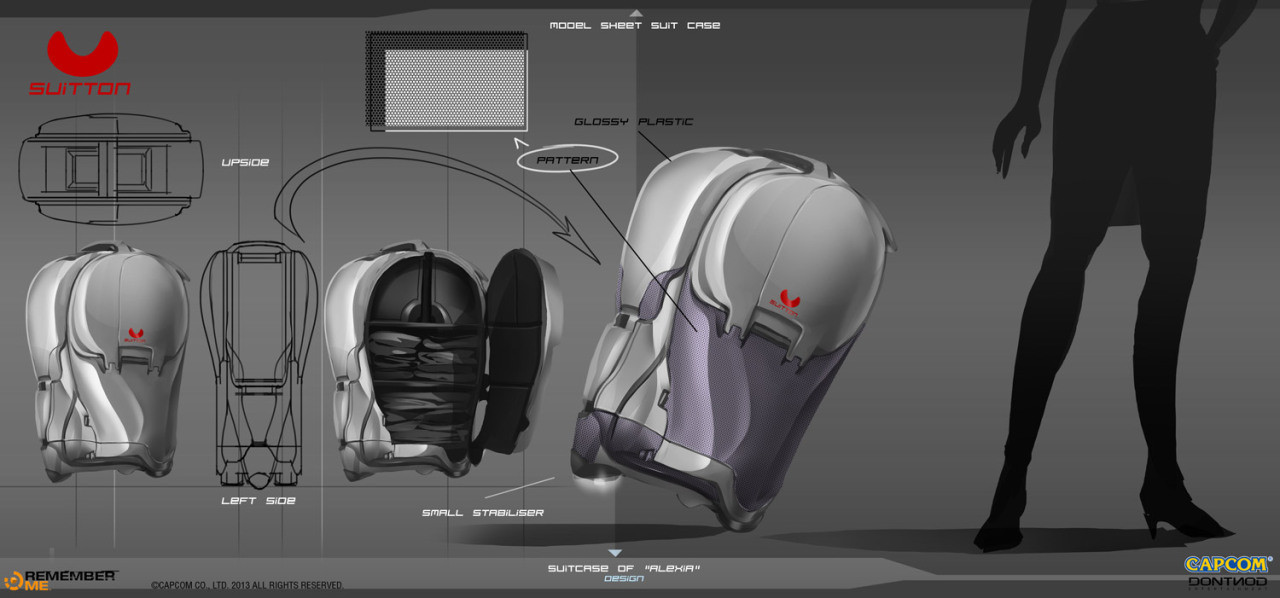This screenshot has width=1280, height=598.
Task: Click the woman silhouette figure
Action: (x=1111, y=275)
